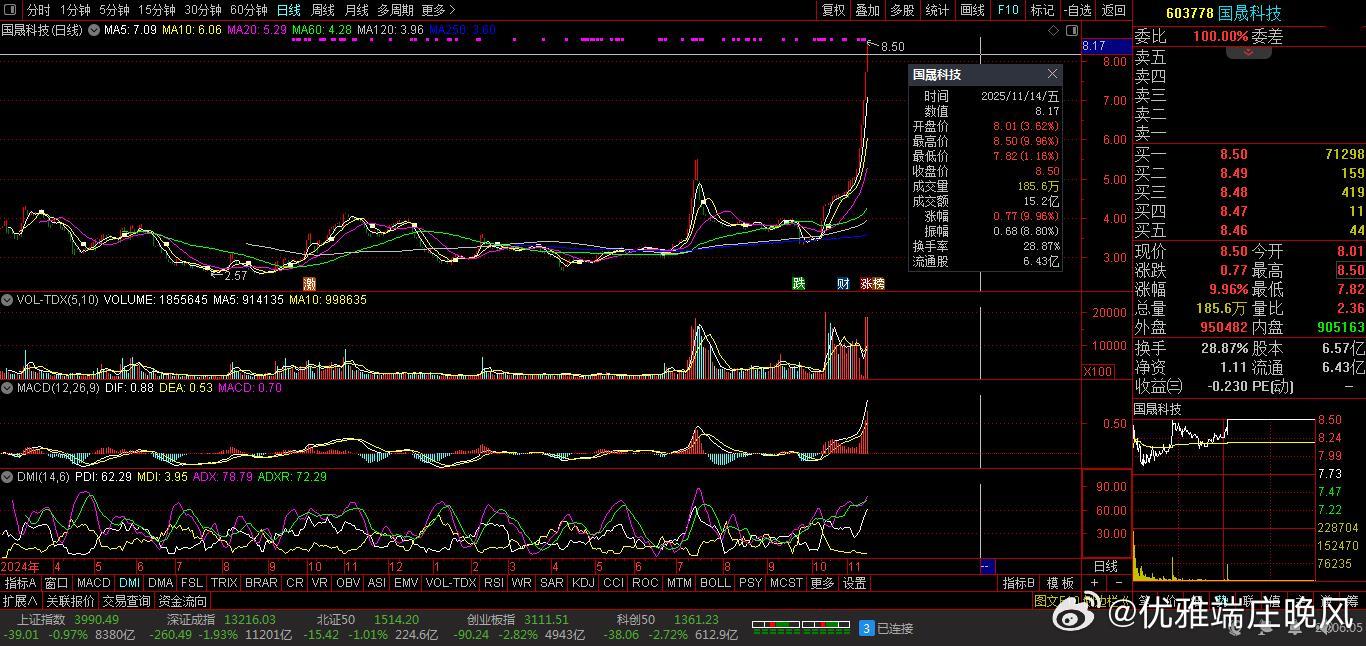The image size is (1366, 646).
Task: Zoom out chart with minus button
Action: tap(1118, 583)
